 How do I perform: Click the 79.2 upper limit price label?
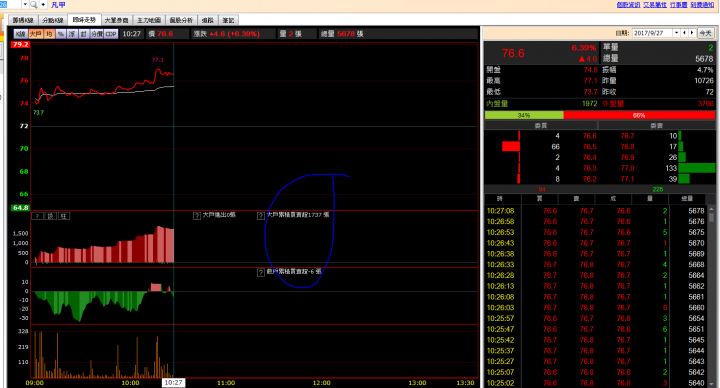tap(21, 45)
